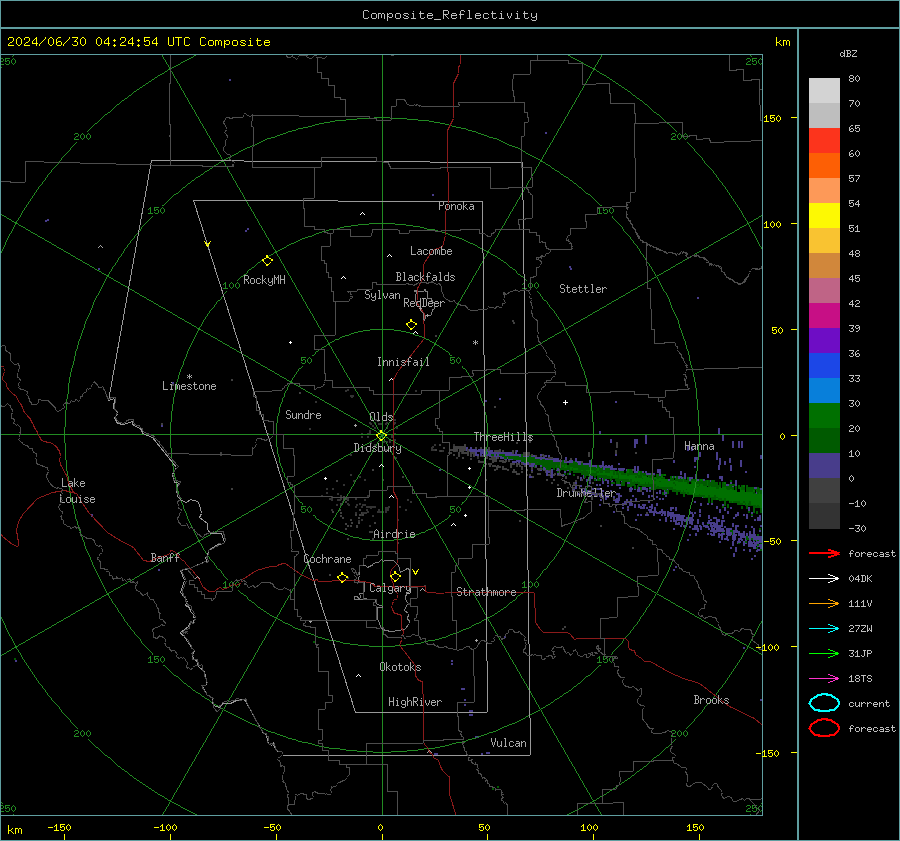Select the RockyMH label
Viewport: 900px width, 841px height.
(x=264, y=280)
